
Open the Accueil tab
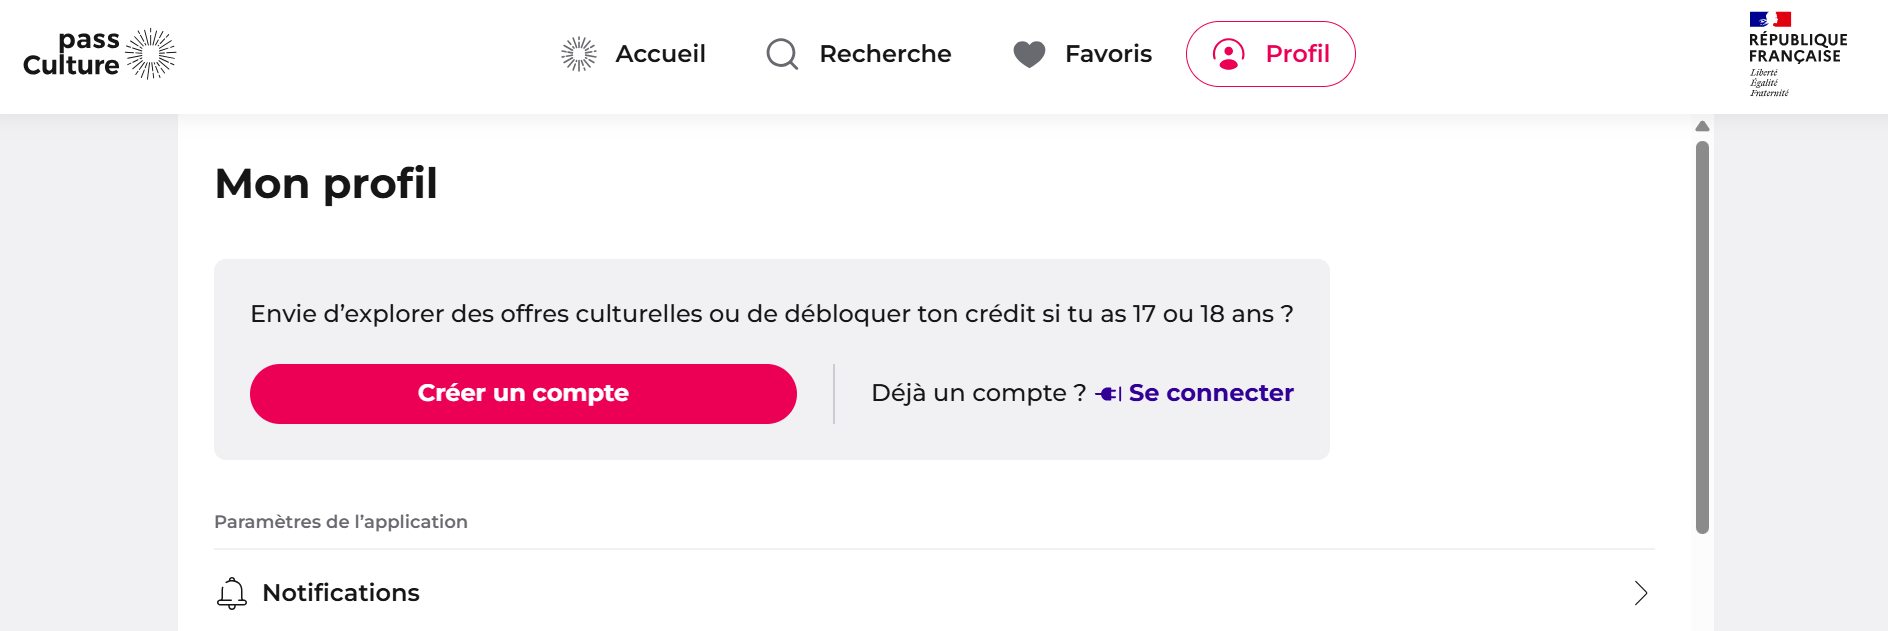pos(633,54)
